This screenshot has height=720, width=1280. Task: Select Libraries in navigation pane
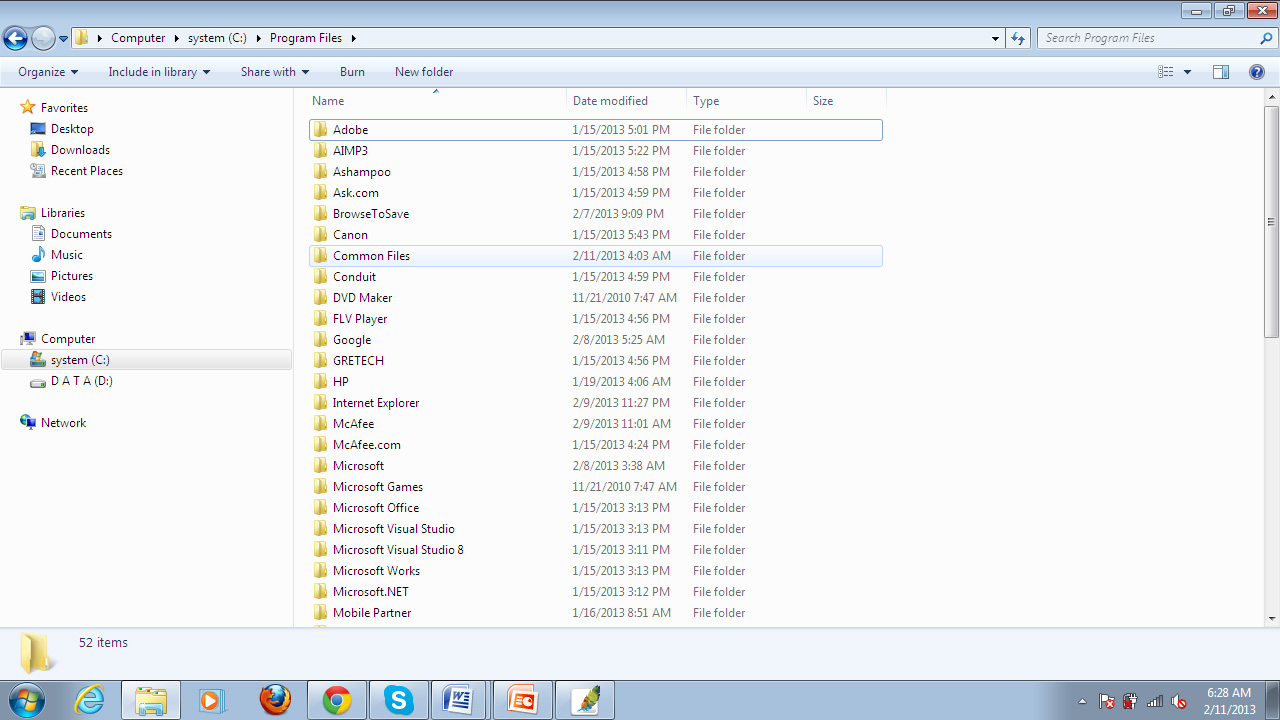[62, 213]
